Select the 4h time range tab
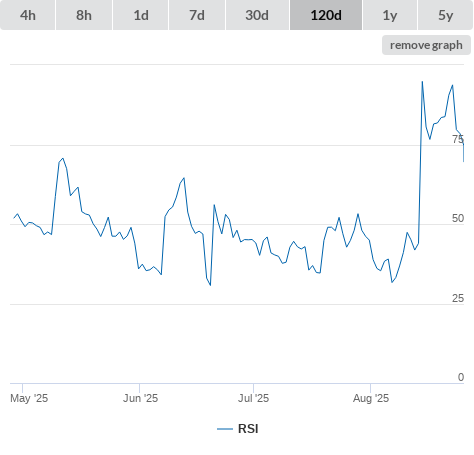Image resolution: width=474 pixels, height=455 pixels. [x=28, y=15]
